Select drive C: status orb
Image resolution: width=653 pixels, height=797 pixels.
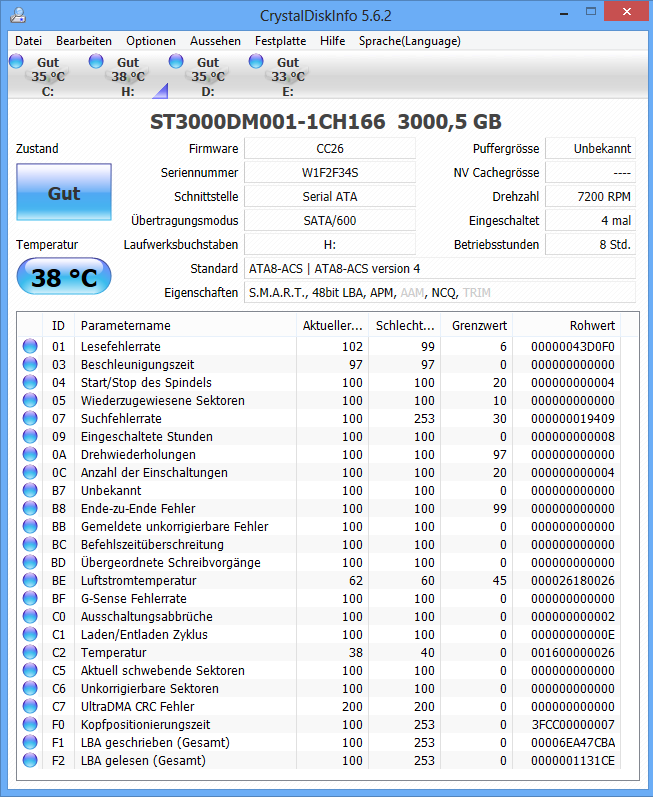tap(16, 62)
